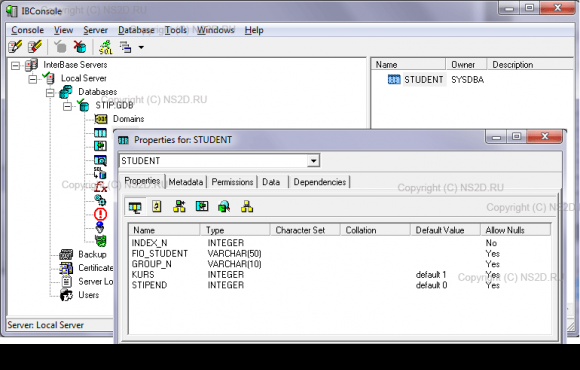Open the Database menu
Viewport: 580px width, 370px height.
coord(136,30)
